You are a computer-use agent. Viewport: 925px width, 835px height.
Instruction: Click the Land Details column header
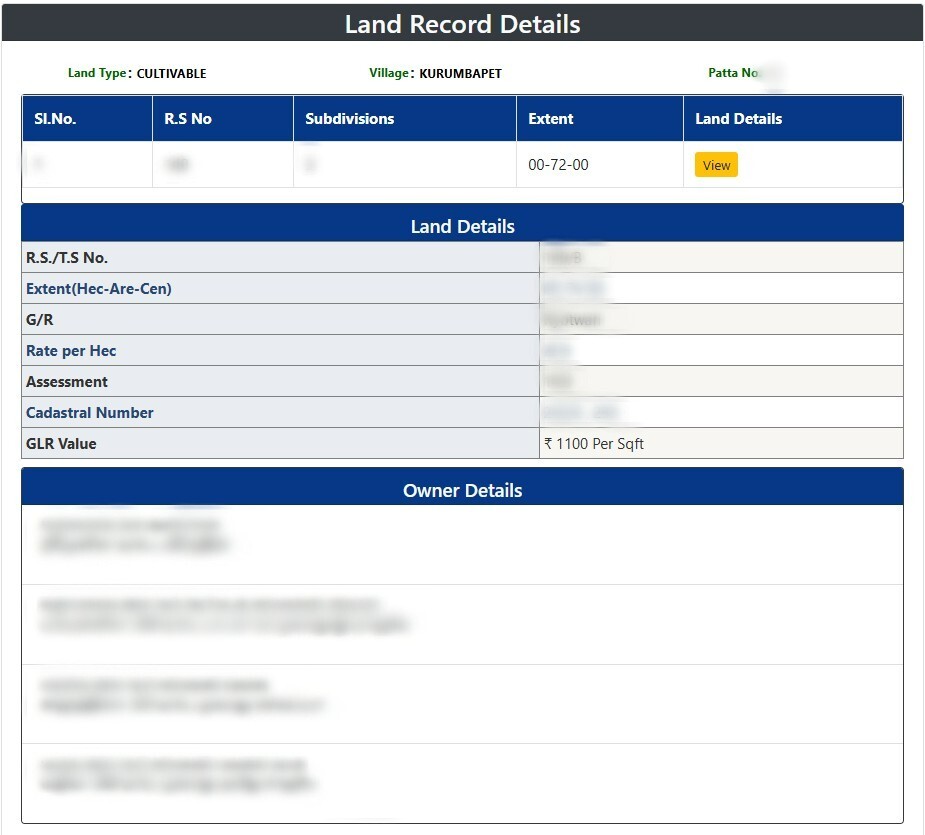point(738,118)
